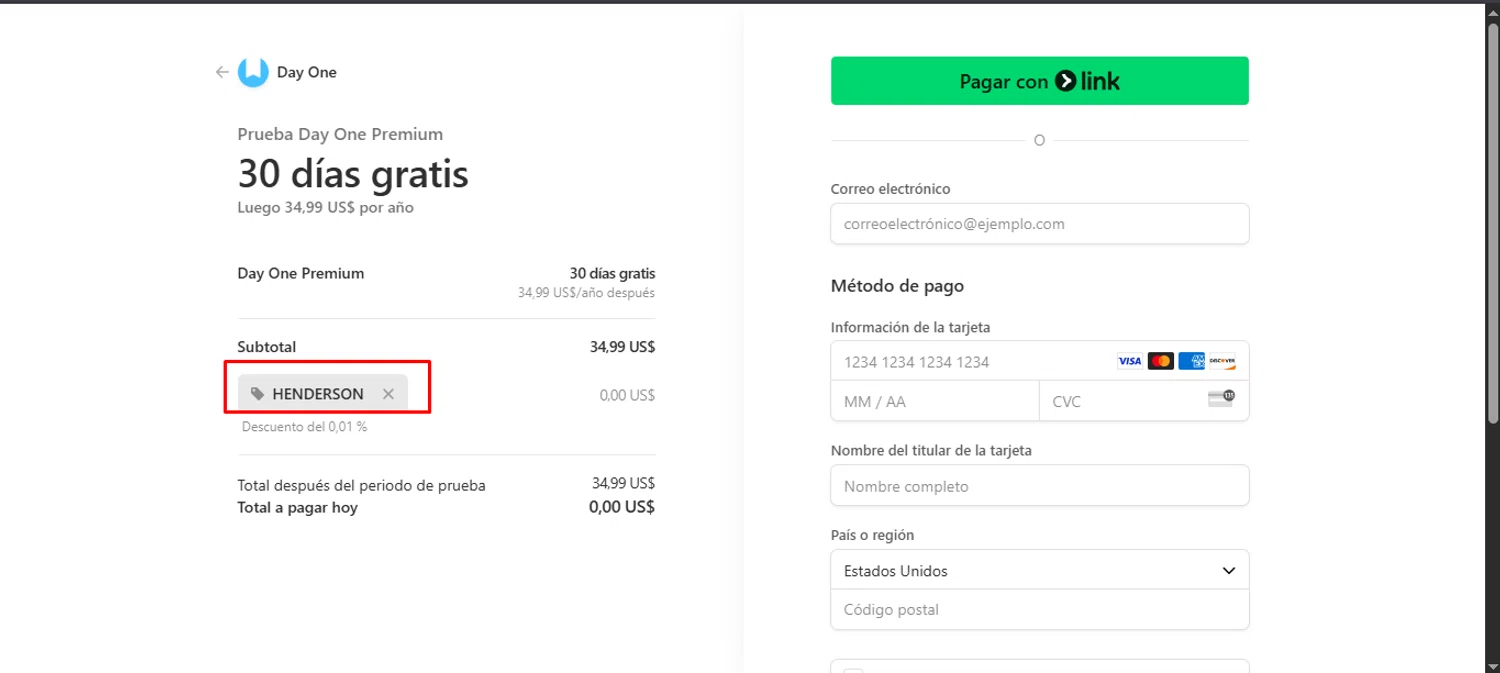Screen dimensions: 1500x673
Task: Click the American Express icon
Action: click(1191, 361)
